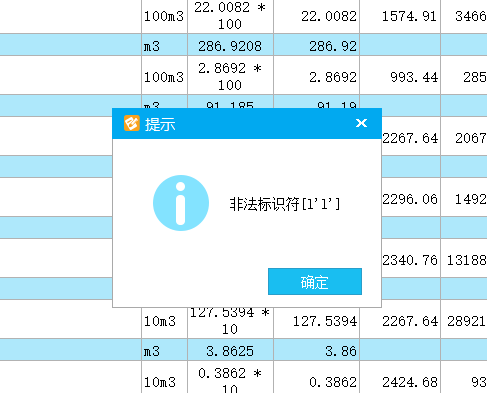Select the quantity cell 2.8692
The image size is (487, 393).
click(x=317, y=75)
